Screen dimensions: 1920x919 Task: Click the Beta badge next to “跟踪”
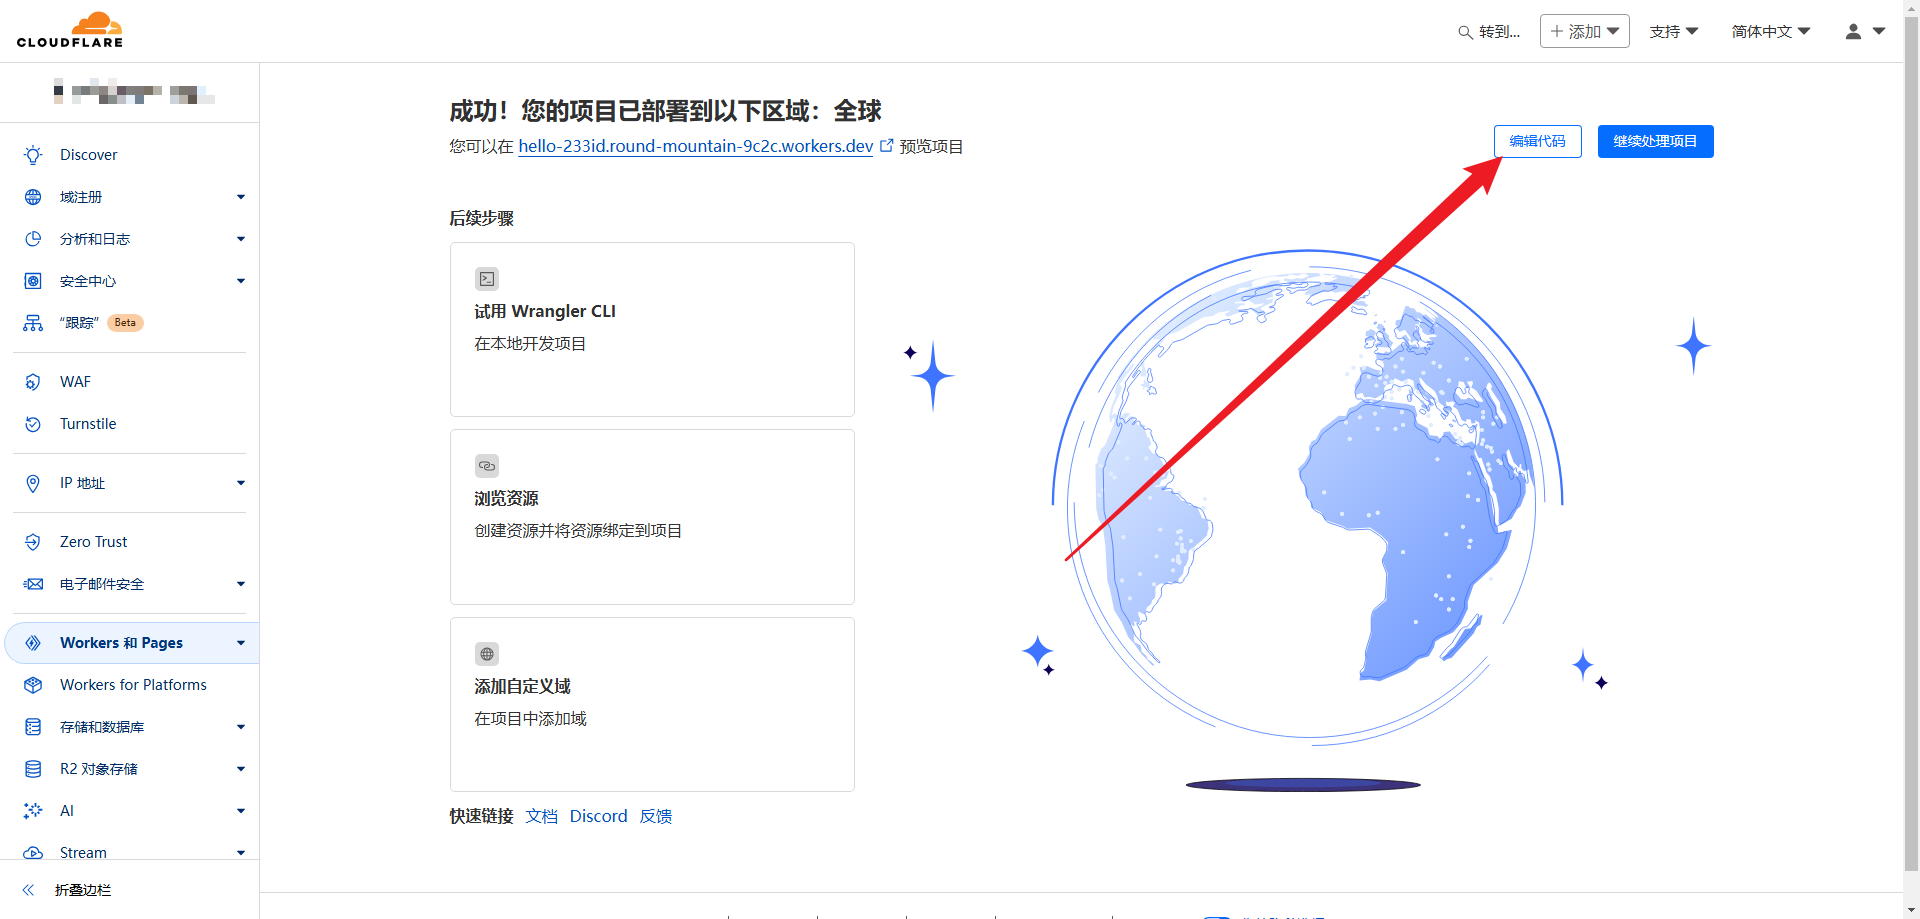(x=125, y=323)
